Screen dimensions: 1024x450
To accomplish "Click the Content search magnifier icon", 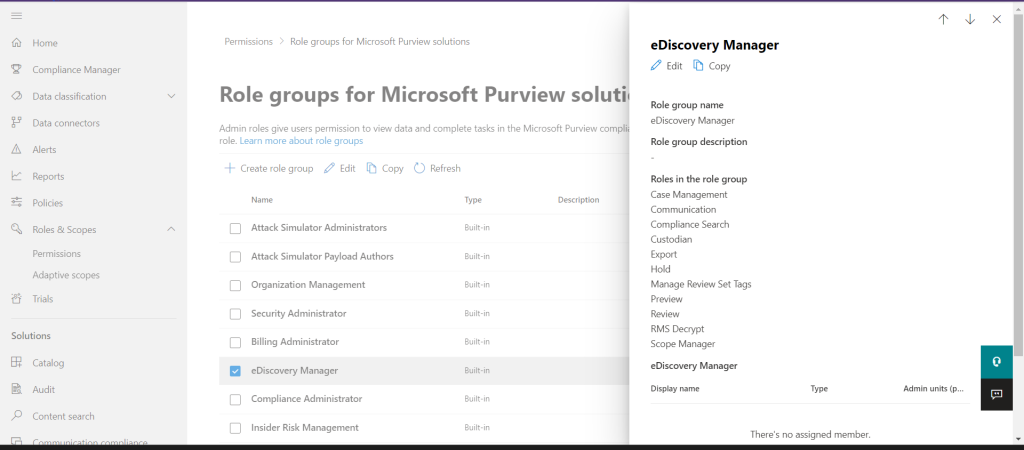I will tap(17, 416).
